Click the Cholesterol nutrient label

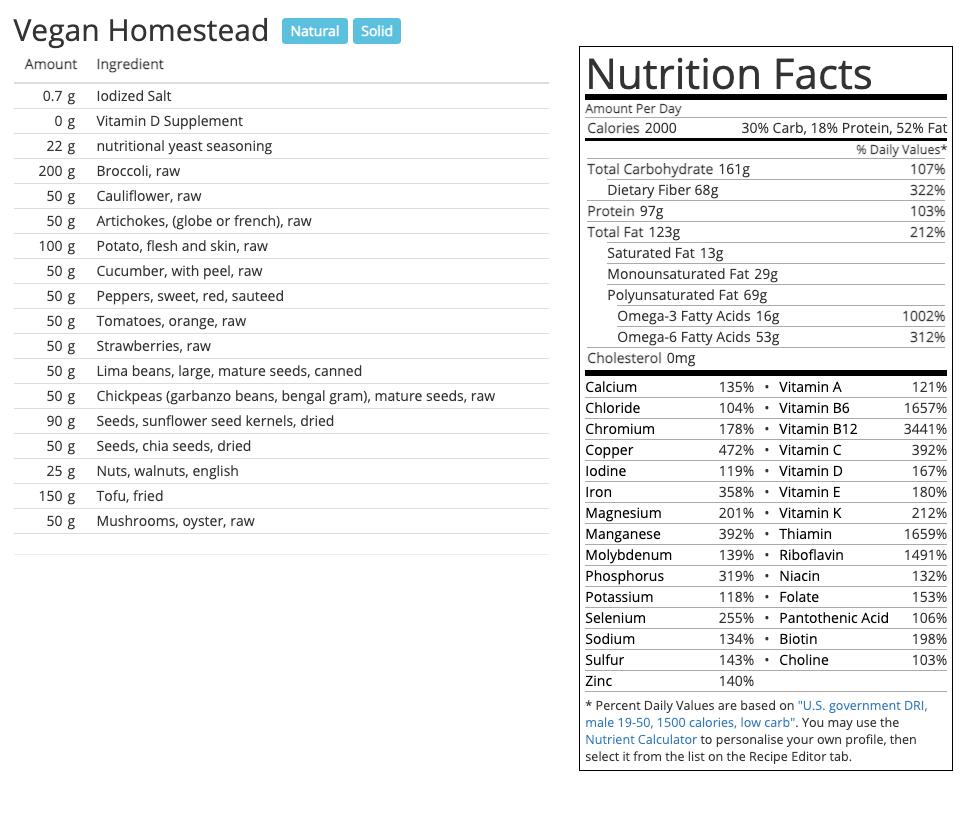[624, 358]
